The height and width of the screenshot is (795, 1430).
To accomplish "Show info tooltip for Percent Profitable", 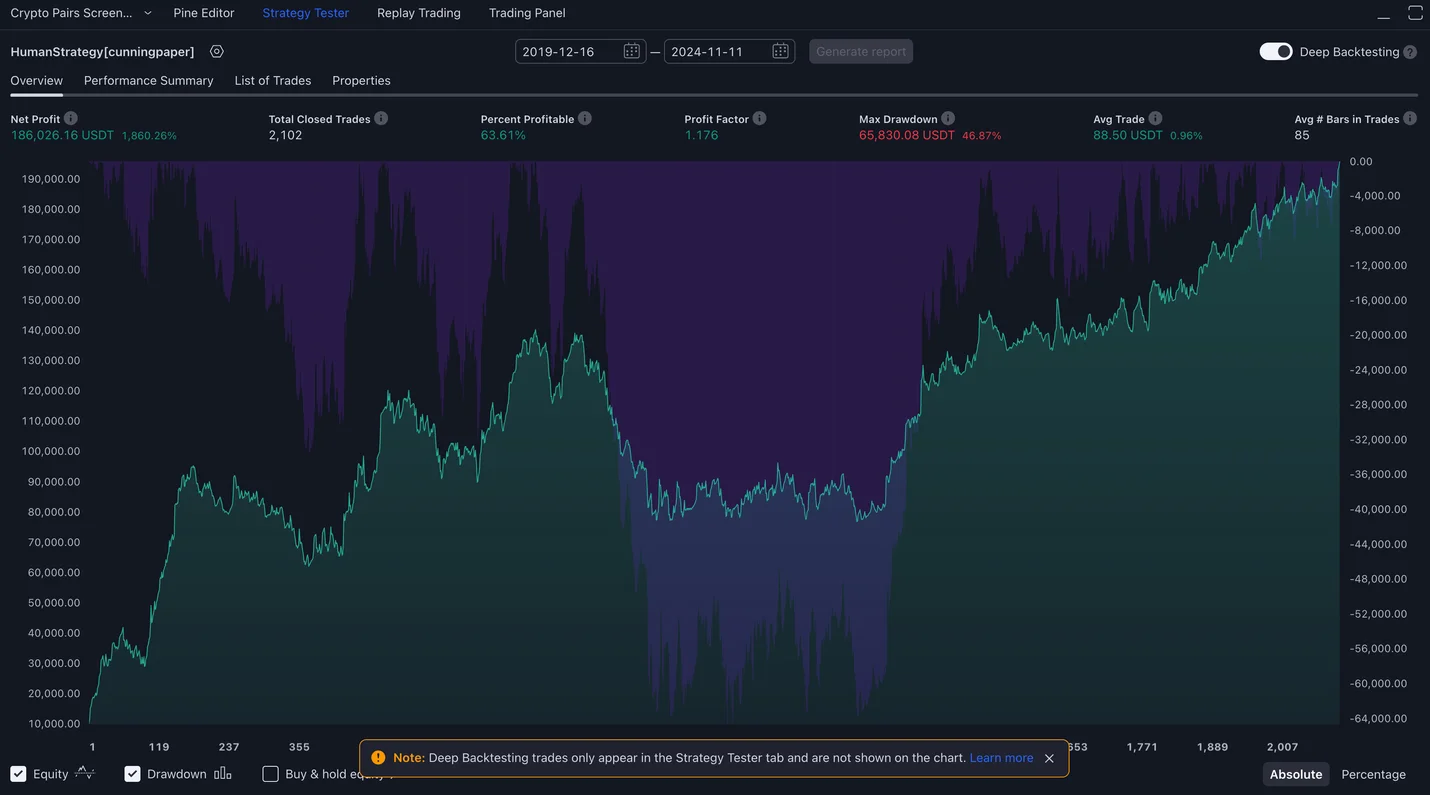I will point(585,118).
